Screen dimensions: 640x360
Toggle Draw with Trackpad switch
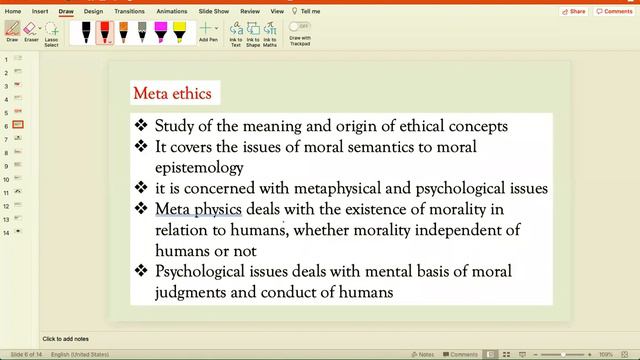(x=300, y=27)
